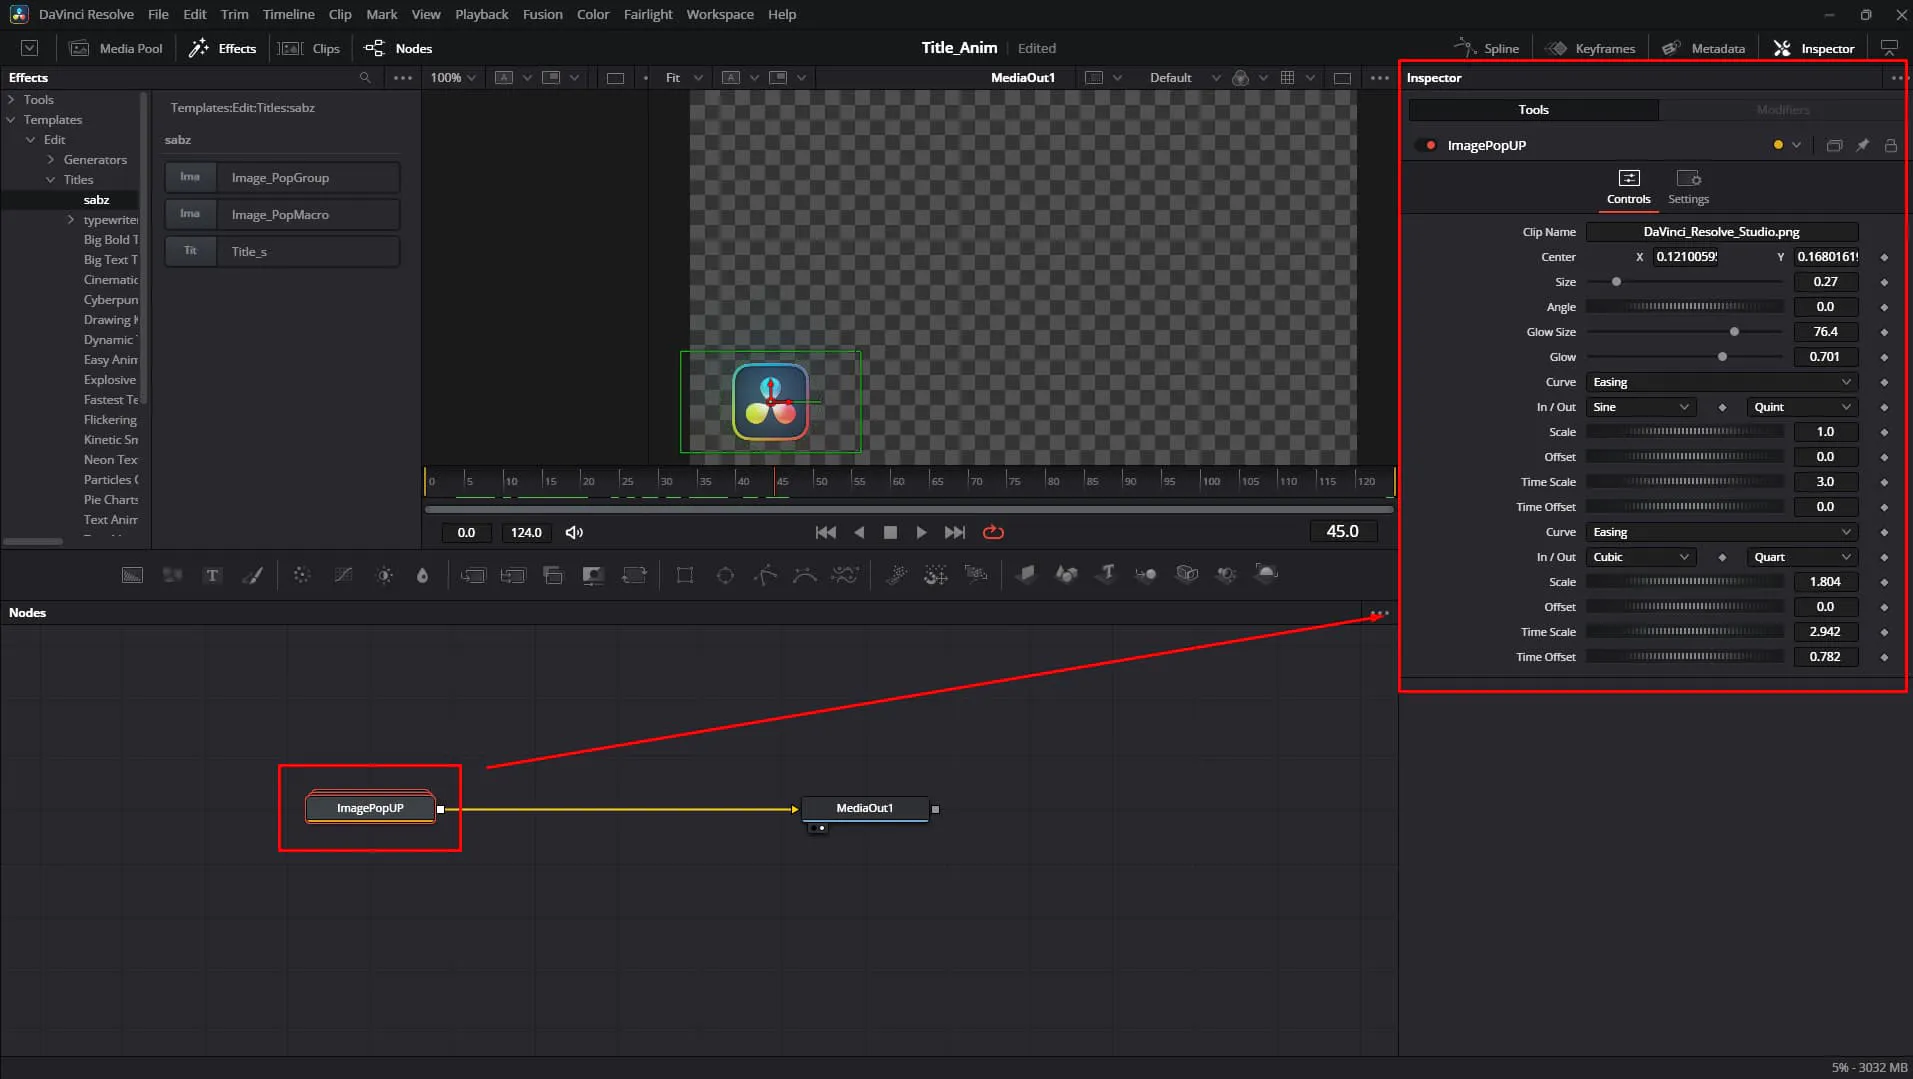The width and height of the screenshot is (1913, 1079).
Task: Open the Fit viewer zoom dropdown
Action: 684,78
